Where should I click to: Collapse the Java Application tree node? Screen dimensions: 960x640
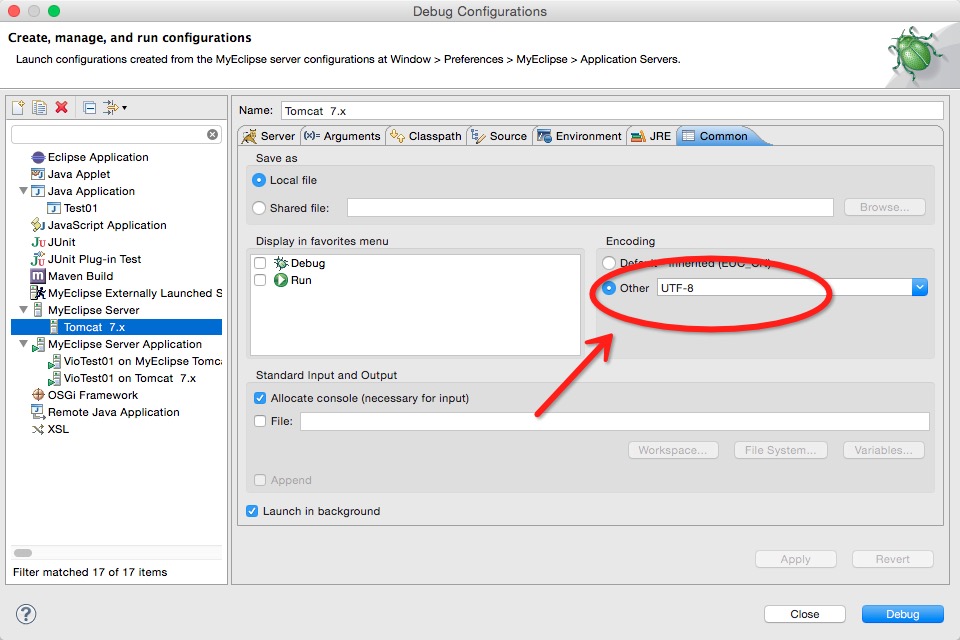pos(23,191)
